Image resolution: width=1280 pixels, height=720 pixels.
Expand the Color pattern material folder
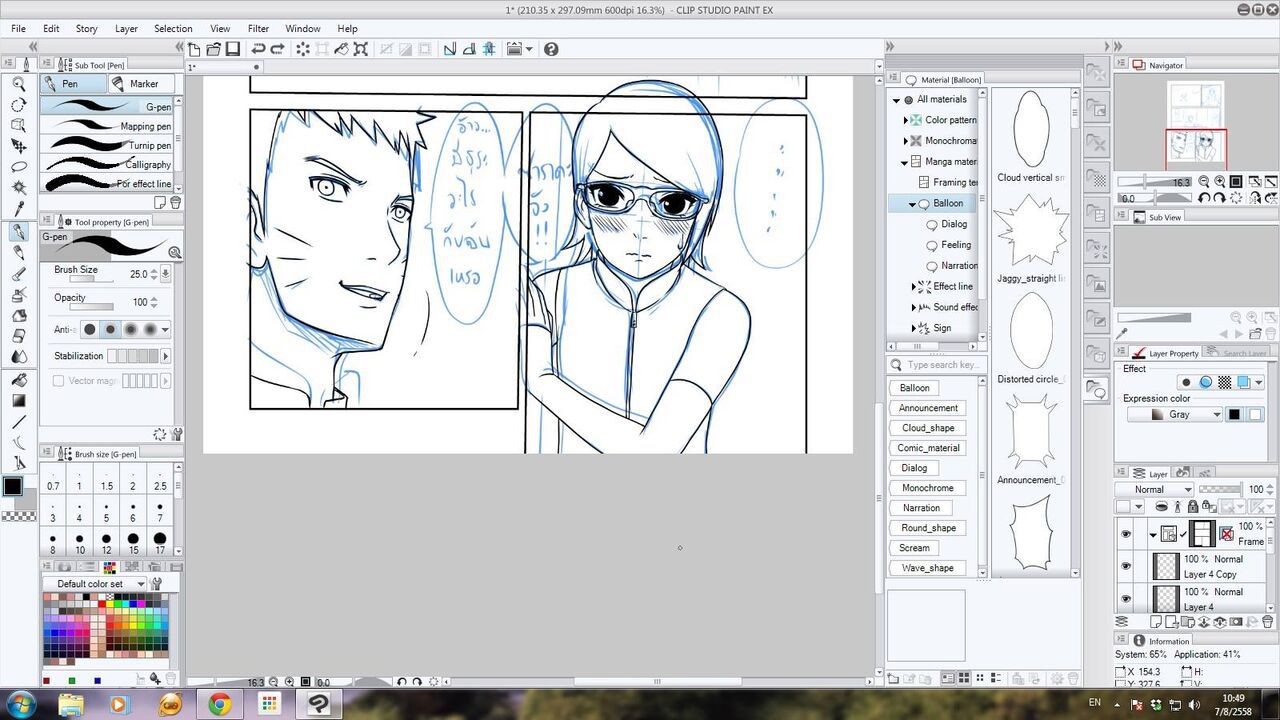[x=905, y=120]
